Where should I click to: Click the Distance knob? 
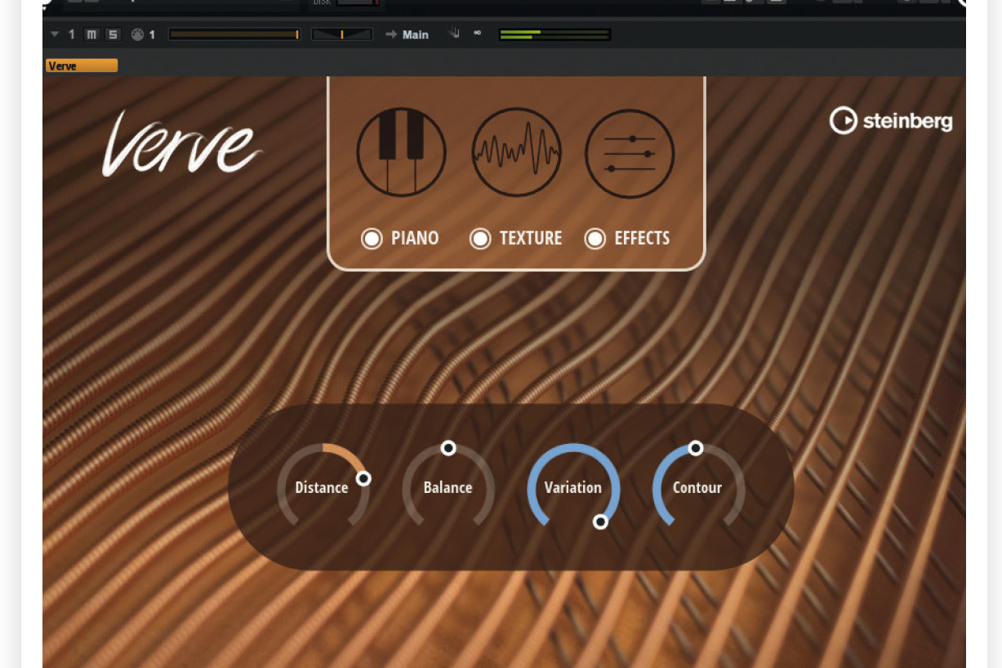click(323, 487)
